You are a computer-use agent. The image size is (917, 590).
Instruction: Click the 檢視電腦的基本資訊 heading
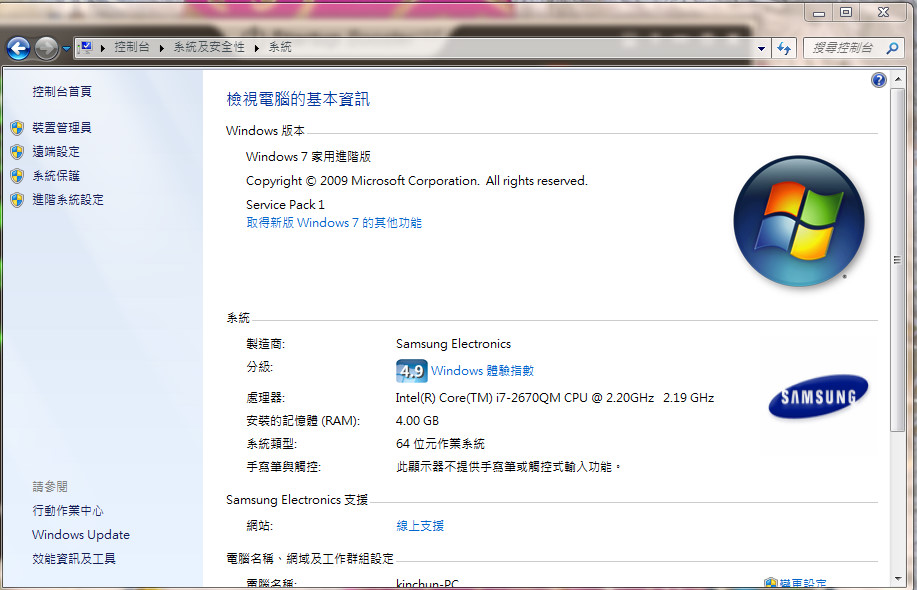tap(298, 99)
